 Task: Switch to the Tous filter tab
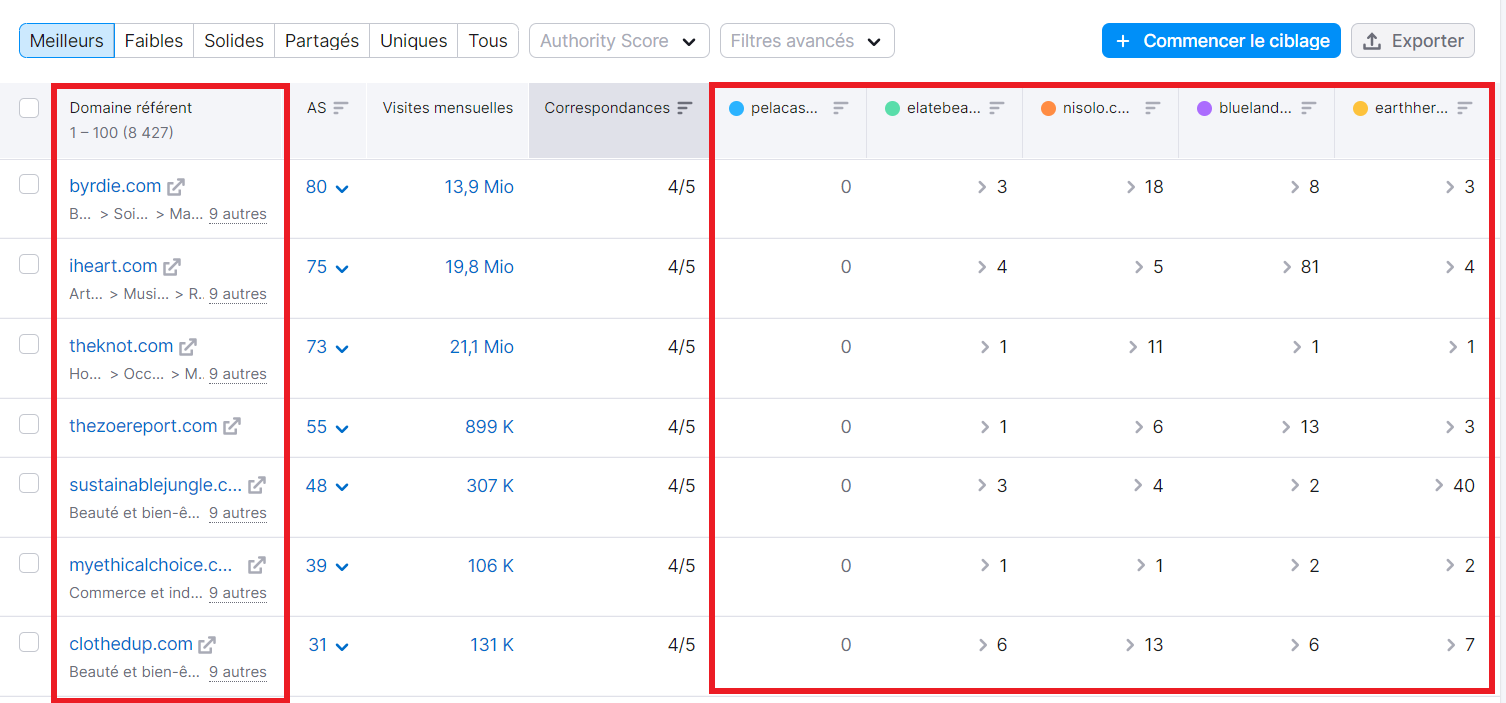[x=487, y=41]
